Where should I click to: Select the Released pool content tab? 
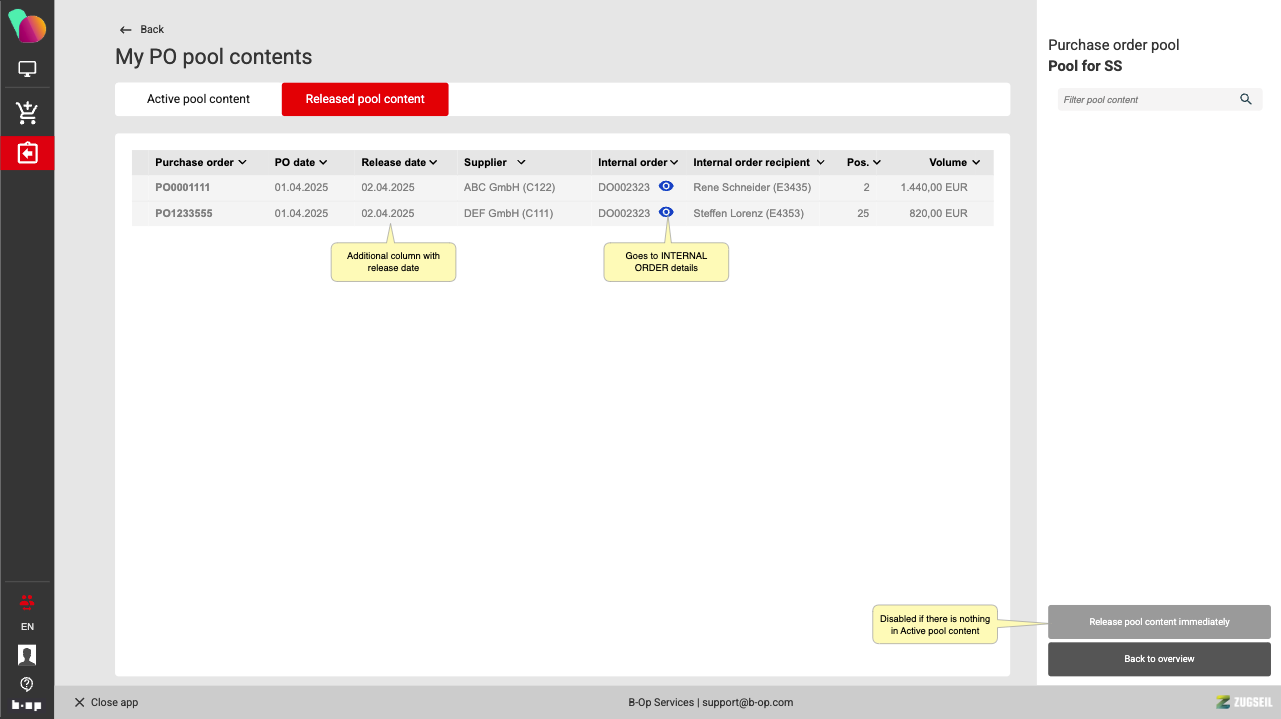(365, 99)
